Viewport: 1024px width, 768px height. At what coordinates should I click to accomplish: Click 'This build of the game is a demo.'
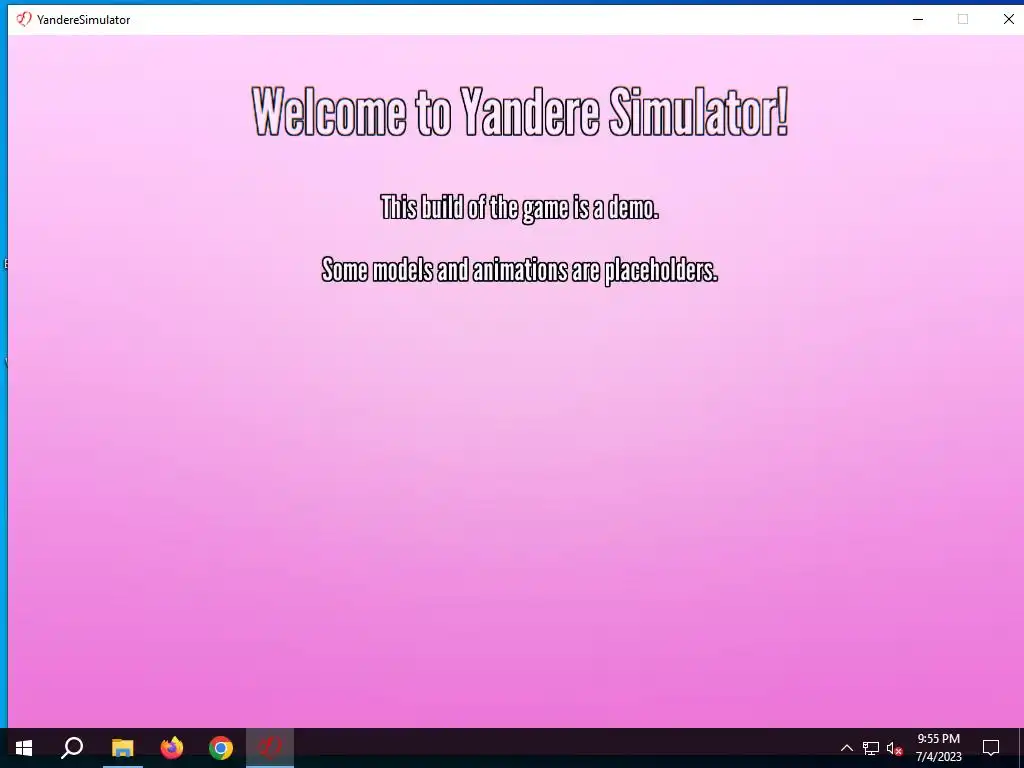click(520, 208)
